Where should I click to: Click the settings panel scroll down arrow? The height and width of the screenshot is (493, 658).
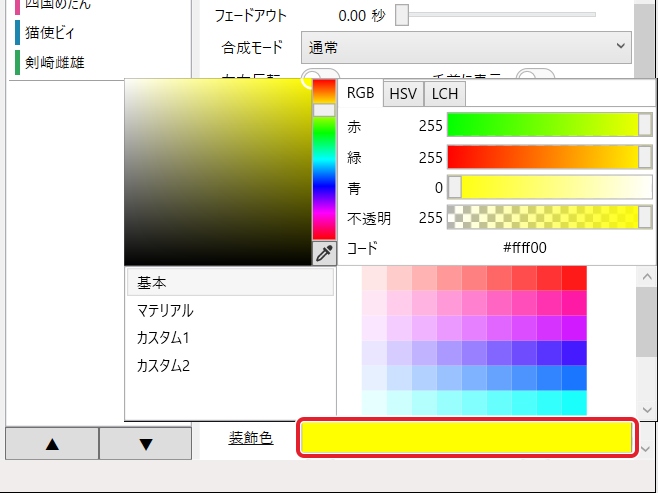(x=645, y=449)
